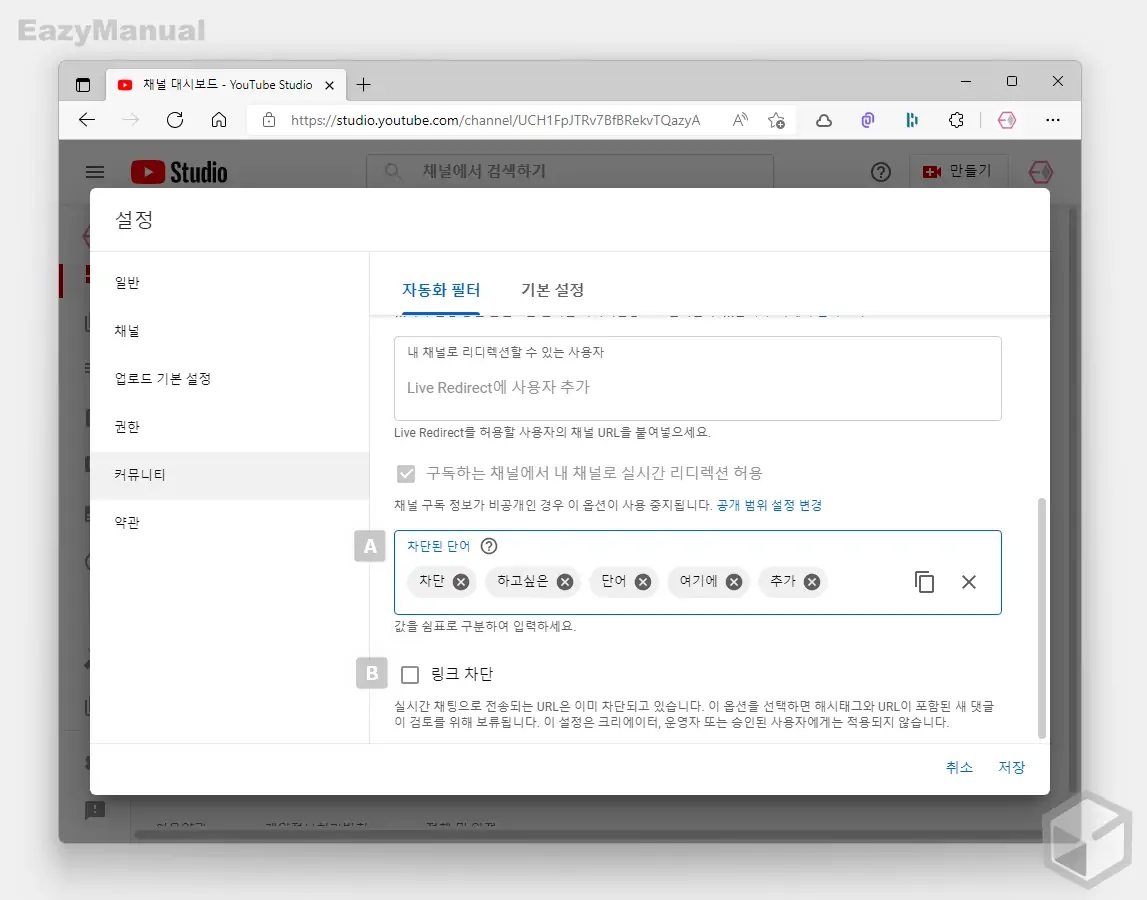Remove the 하고싶은 blocked word chip
This screenshot has height=900, width=1147.
click(563, 581)
